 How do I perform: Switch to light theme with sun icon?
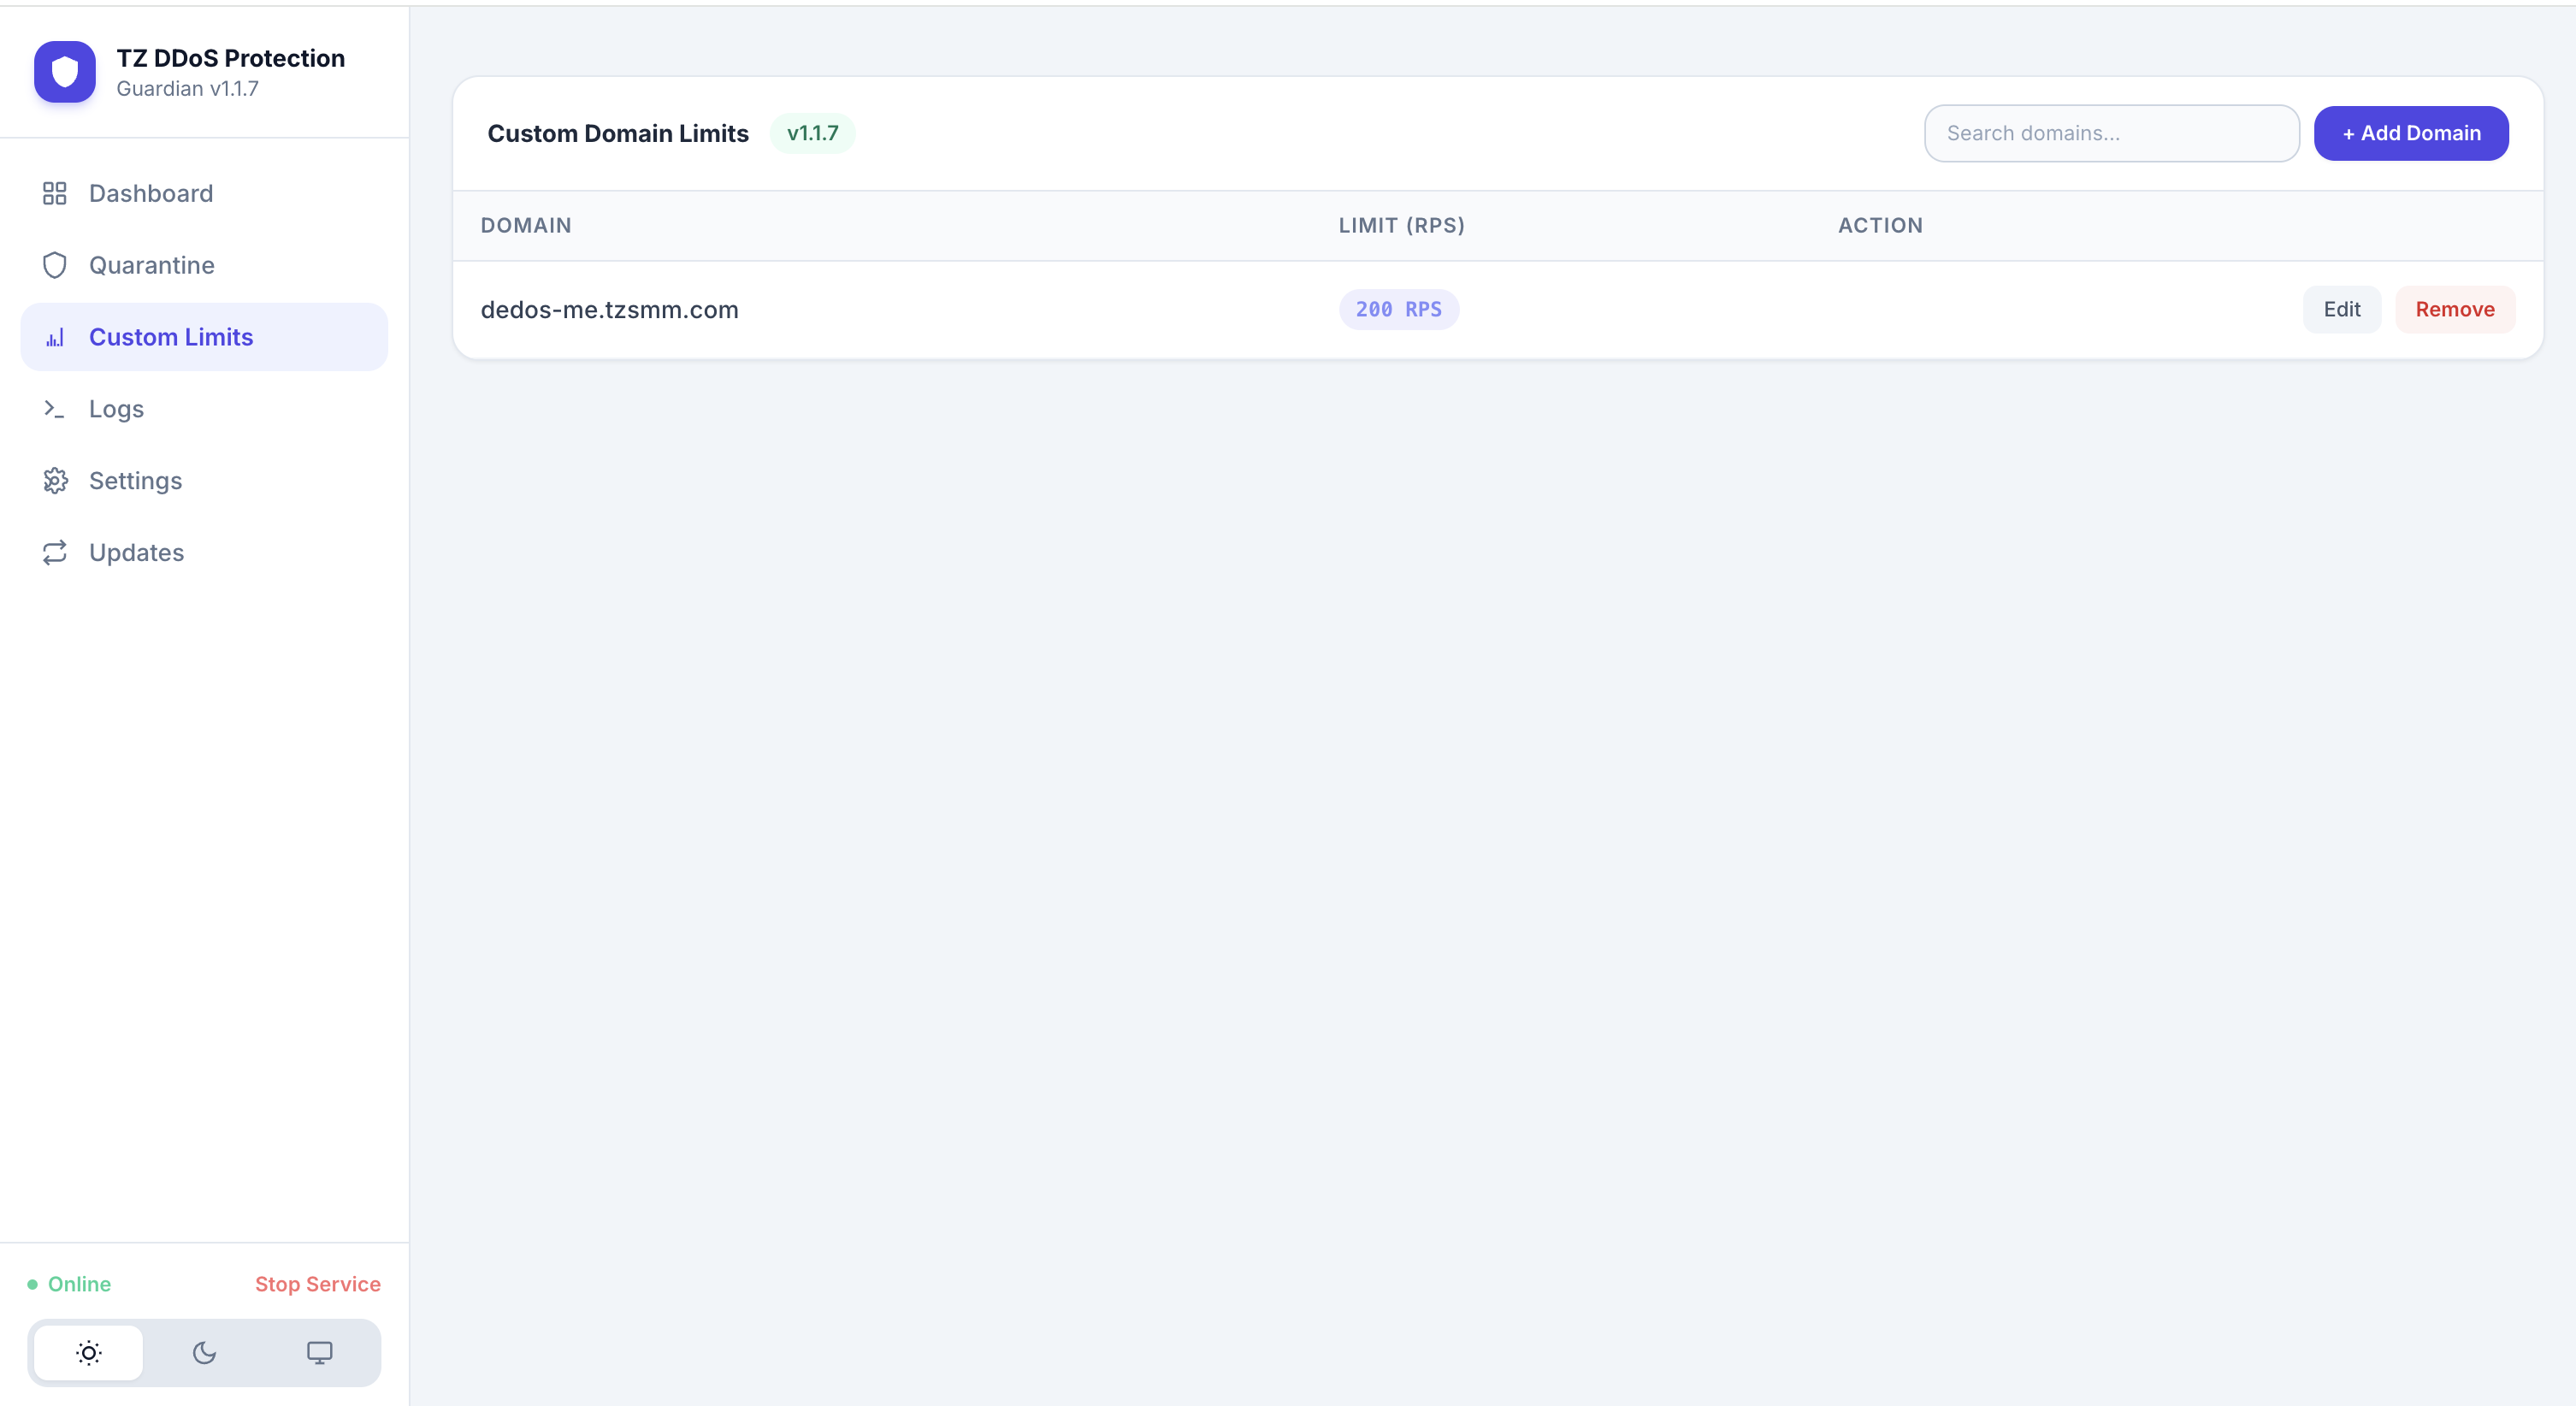[x=88, y=1352]
